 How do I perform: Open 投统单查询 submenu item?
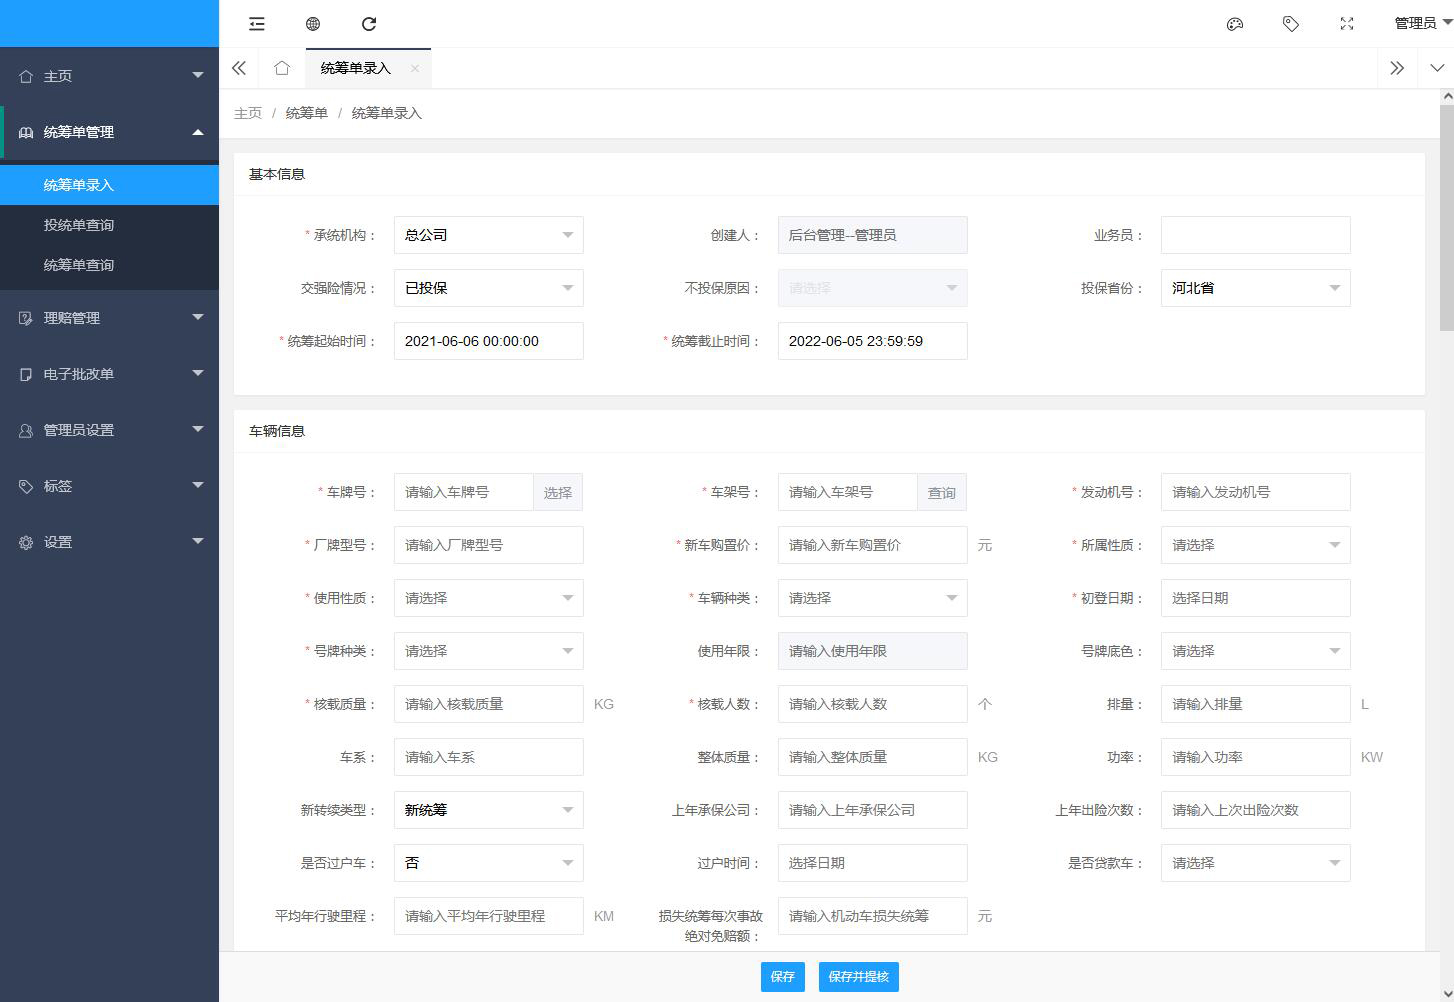coord(109,225)
